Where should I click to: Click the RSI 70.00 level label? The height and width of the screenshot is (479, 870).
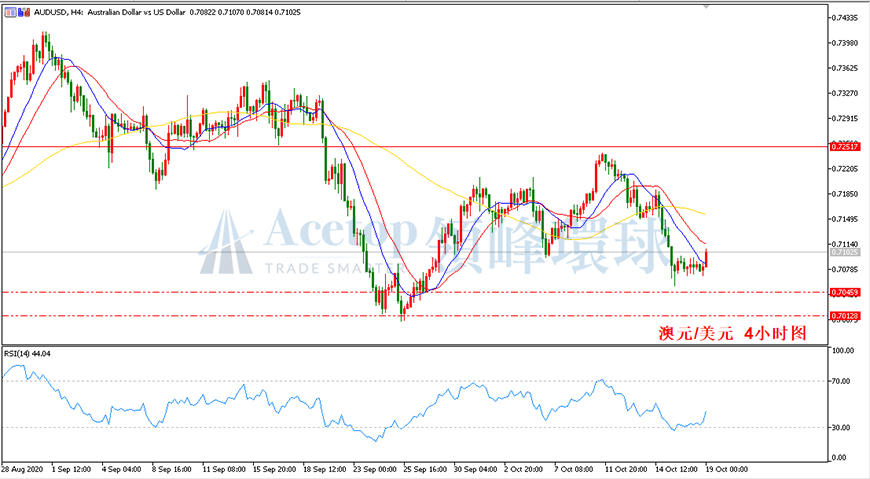(x=841, y=381)
